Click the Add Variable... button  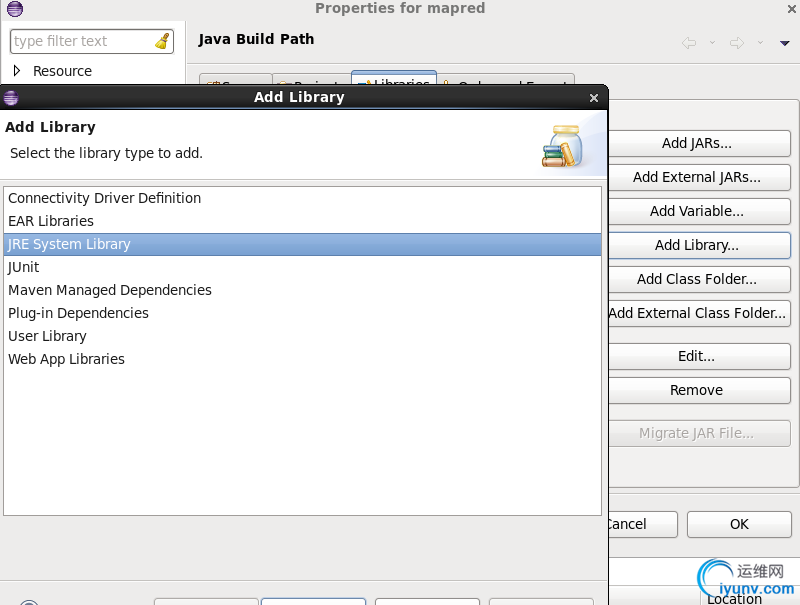[699, 211]
